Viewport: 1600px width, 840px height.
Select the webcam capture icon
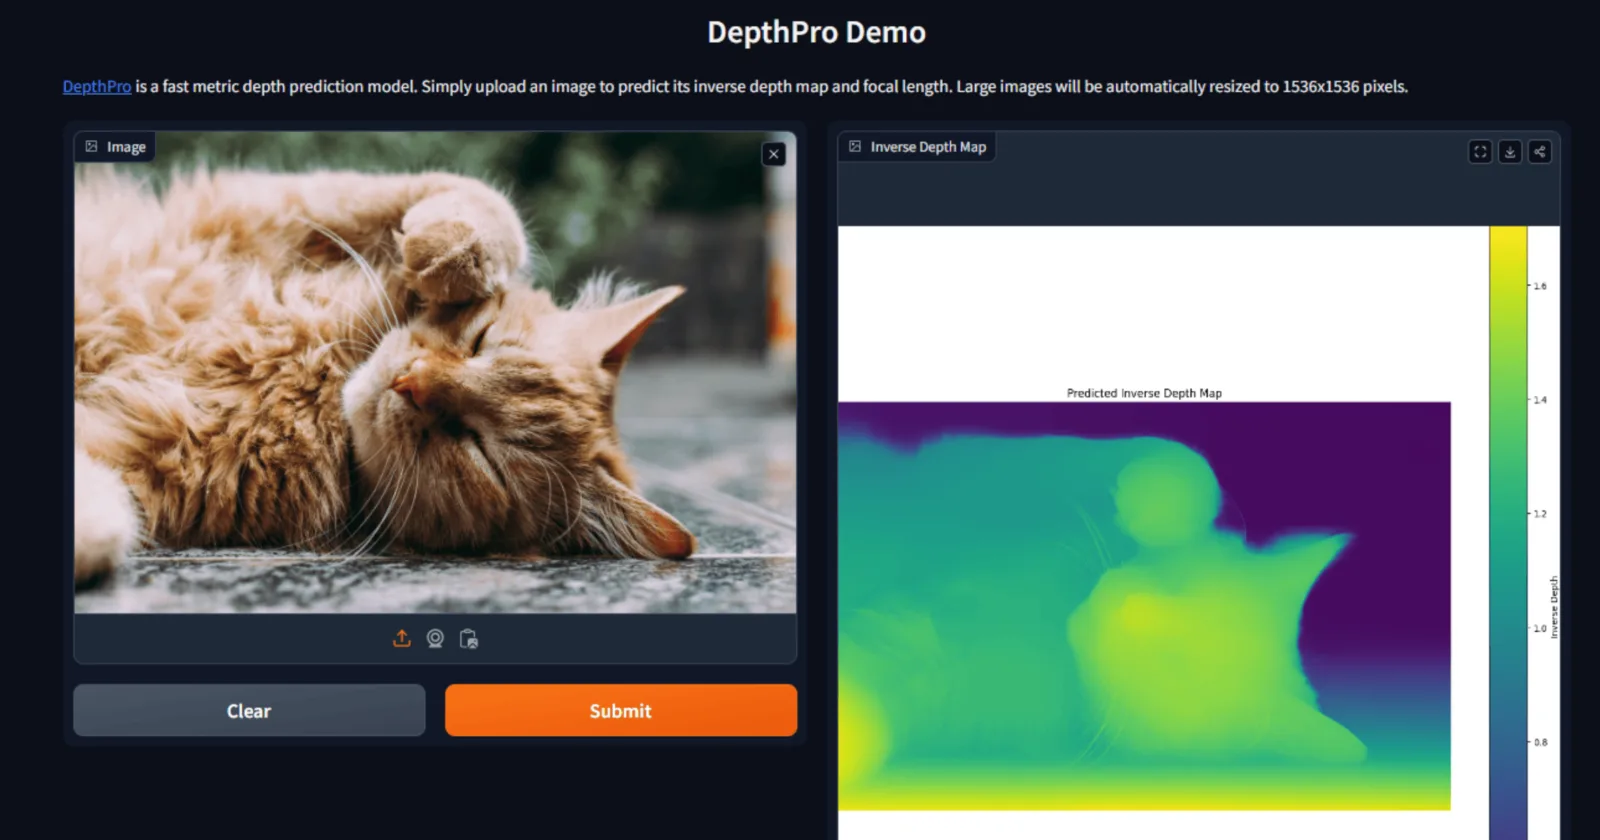click(435, 638)
